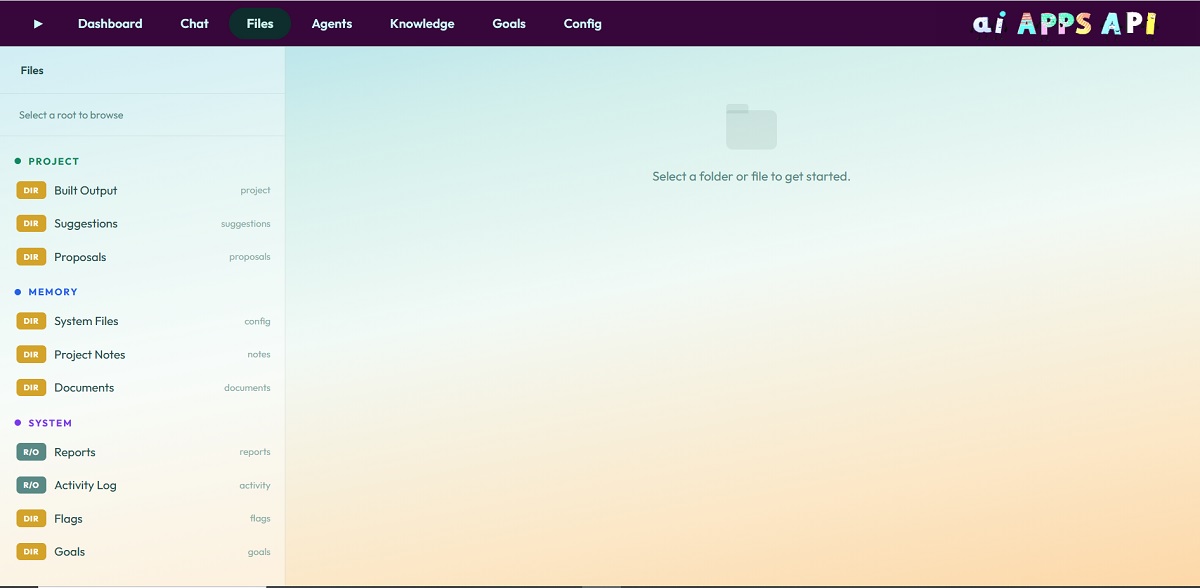Open the Built Output directory

tap(143, 191)
